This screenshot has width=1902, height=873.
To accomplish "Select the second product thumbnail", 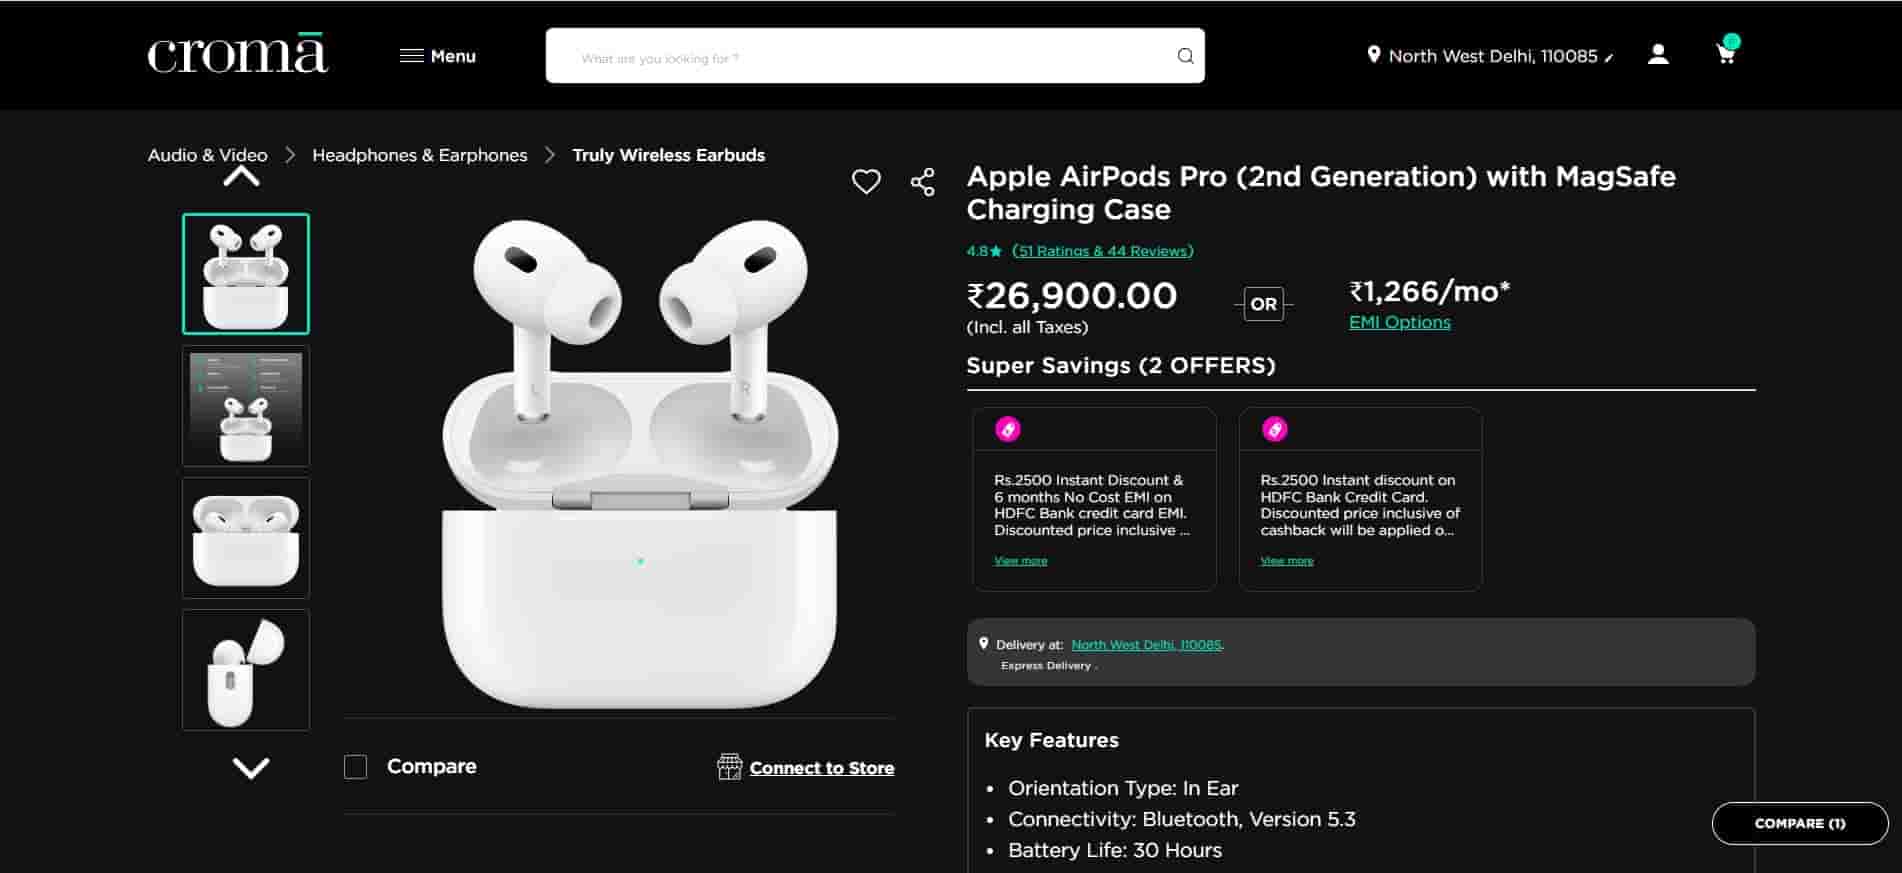I will coord(246,406).
